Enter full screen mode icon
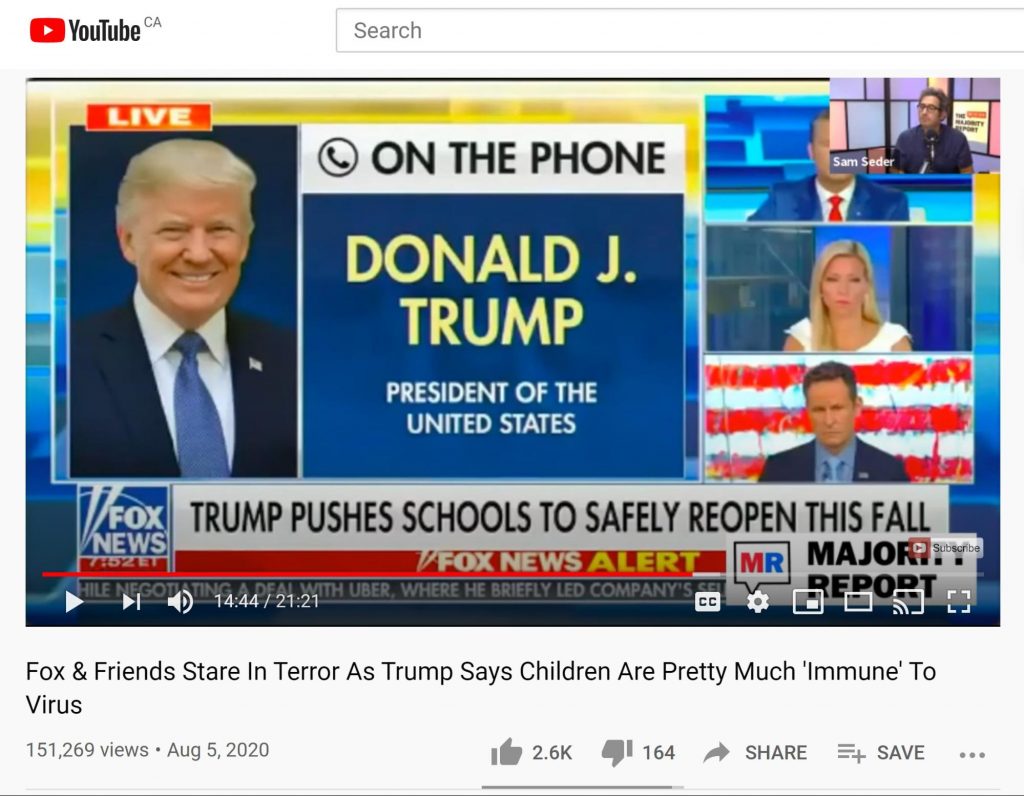The width and height of the screenshot is (1024, 796). click(x=958, y=601)
